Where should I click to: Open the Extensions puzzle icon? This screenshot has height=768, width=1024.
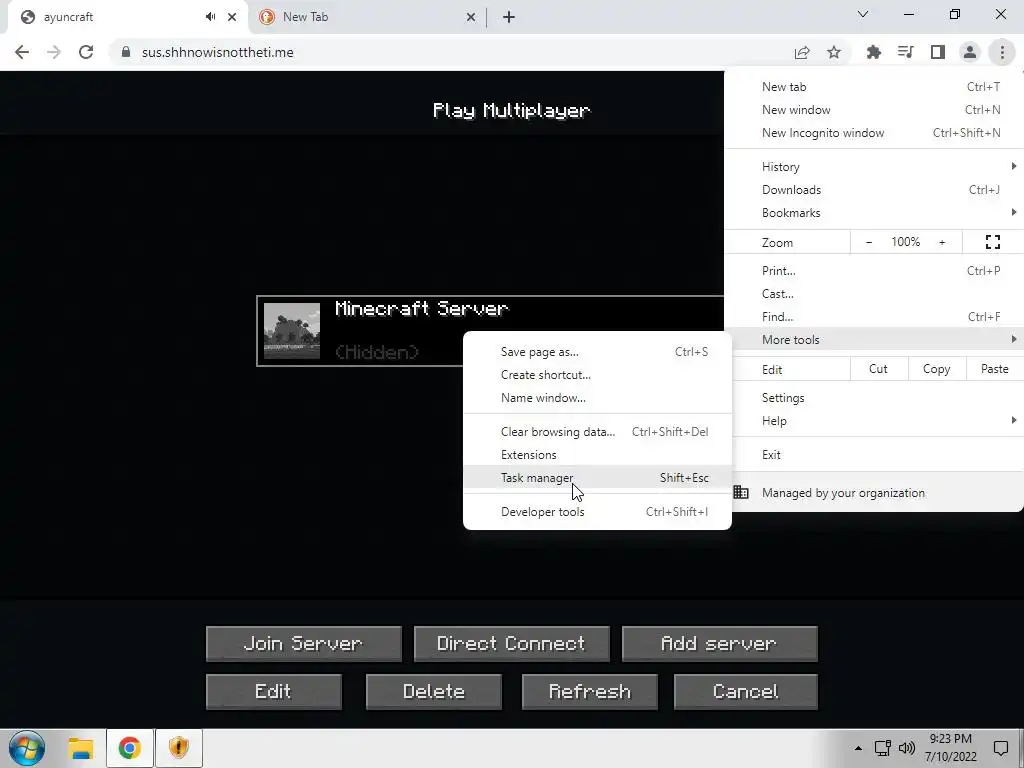[x=873, y=52]
